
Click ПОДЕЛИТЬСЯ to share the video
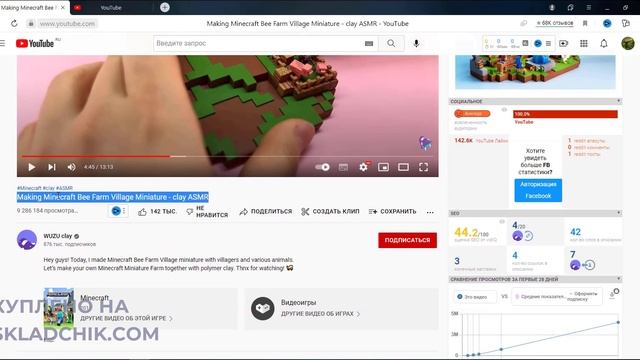[x=266, y=211]
